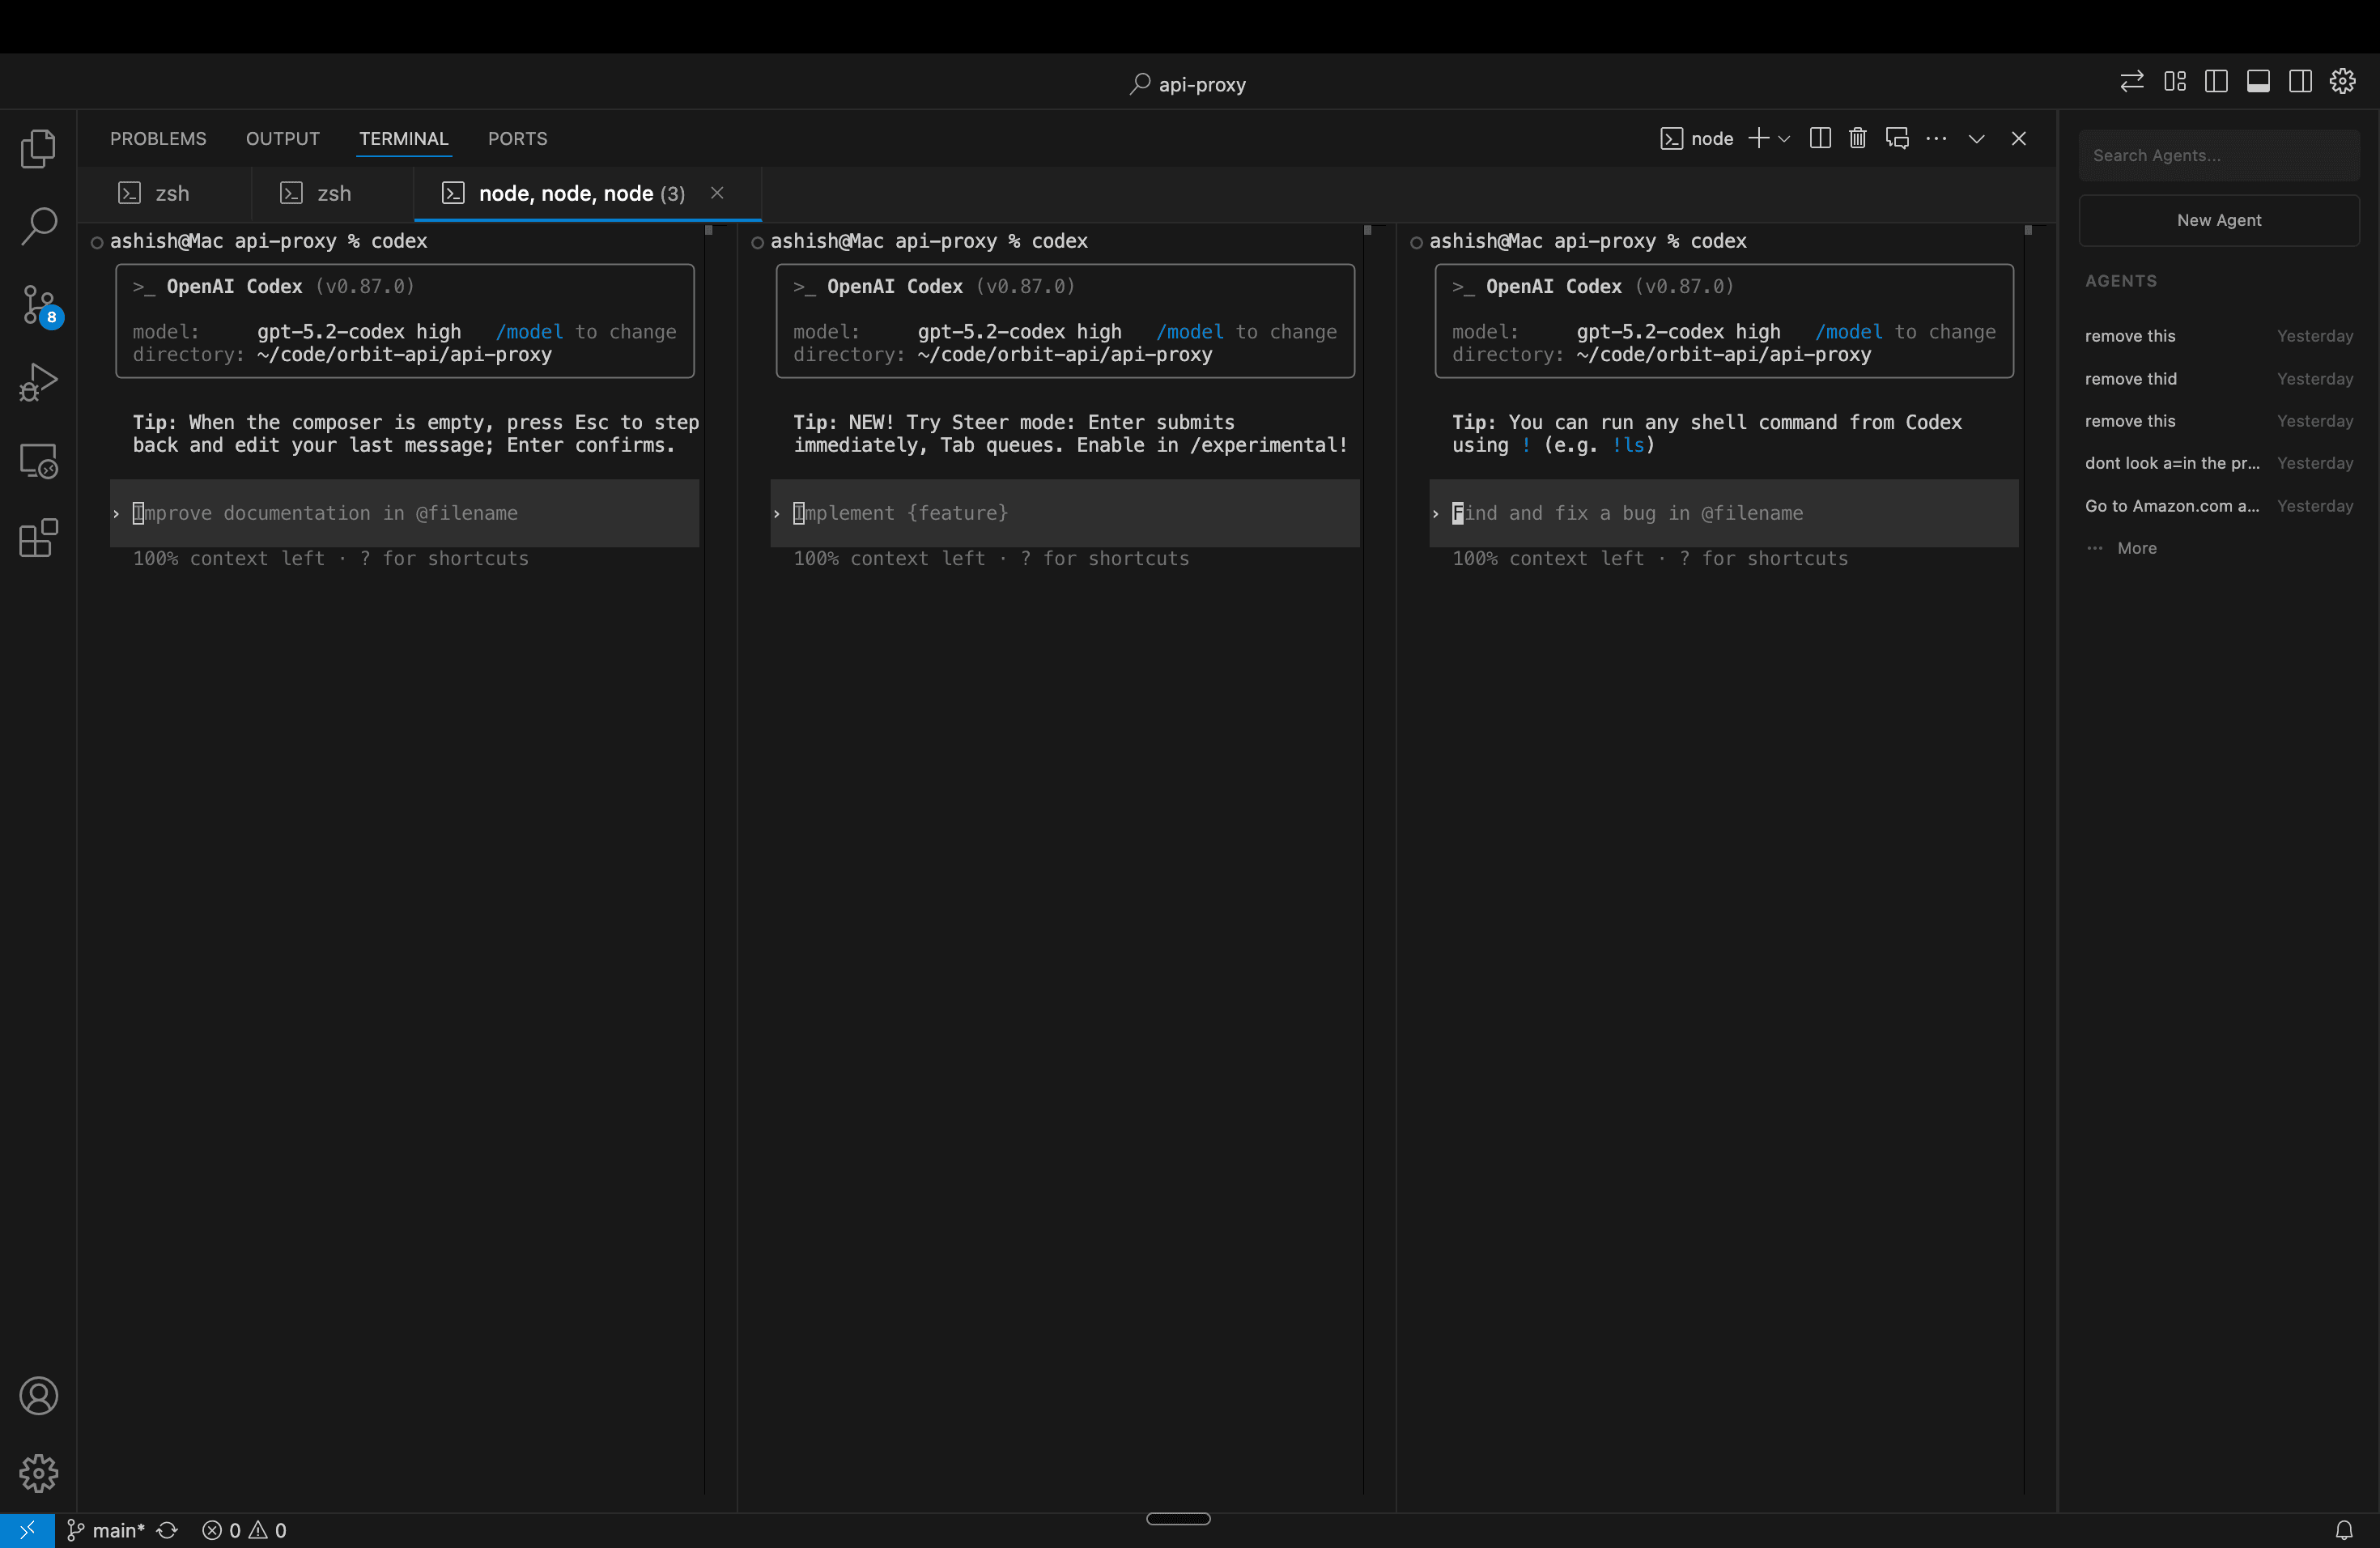Kill the active terminal with the trash icon
Viewport: 2380px width, 1548px height.
point(1857,138)
